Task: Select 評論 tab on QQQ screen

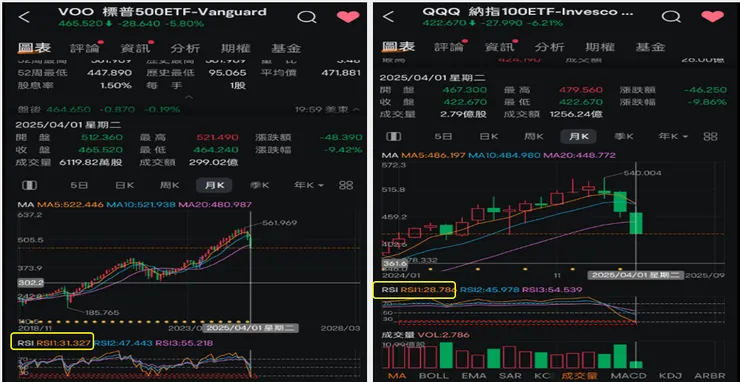Action: click(x=449, y=47)
